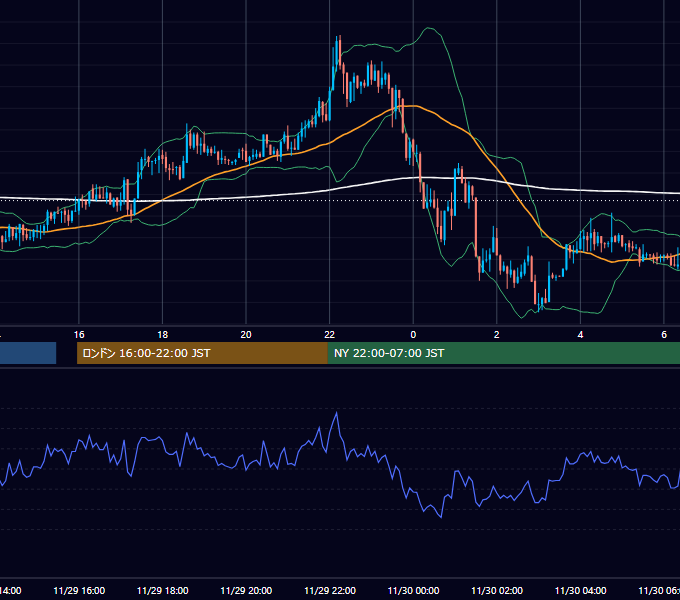Click hour label 2 on the upper time axis
This screenshot has height=600, width=680.
point(497,334)
